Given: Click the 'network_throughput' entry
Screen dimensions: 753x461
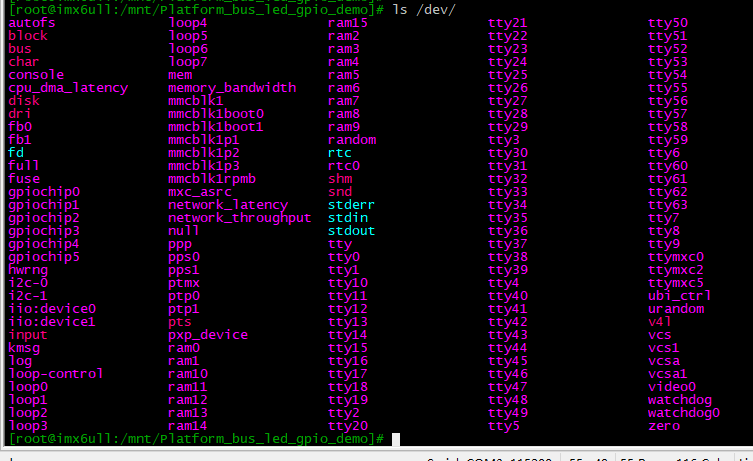Looking at the screenshot, I should coord(240,218).
